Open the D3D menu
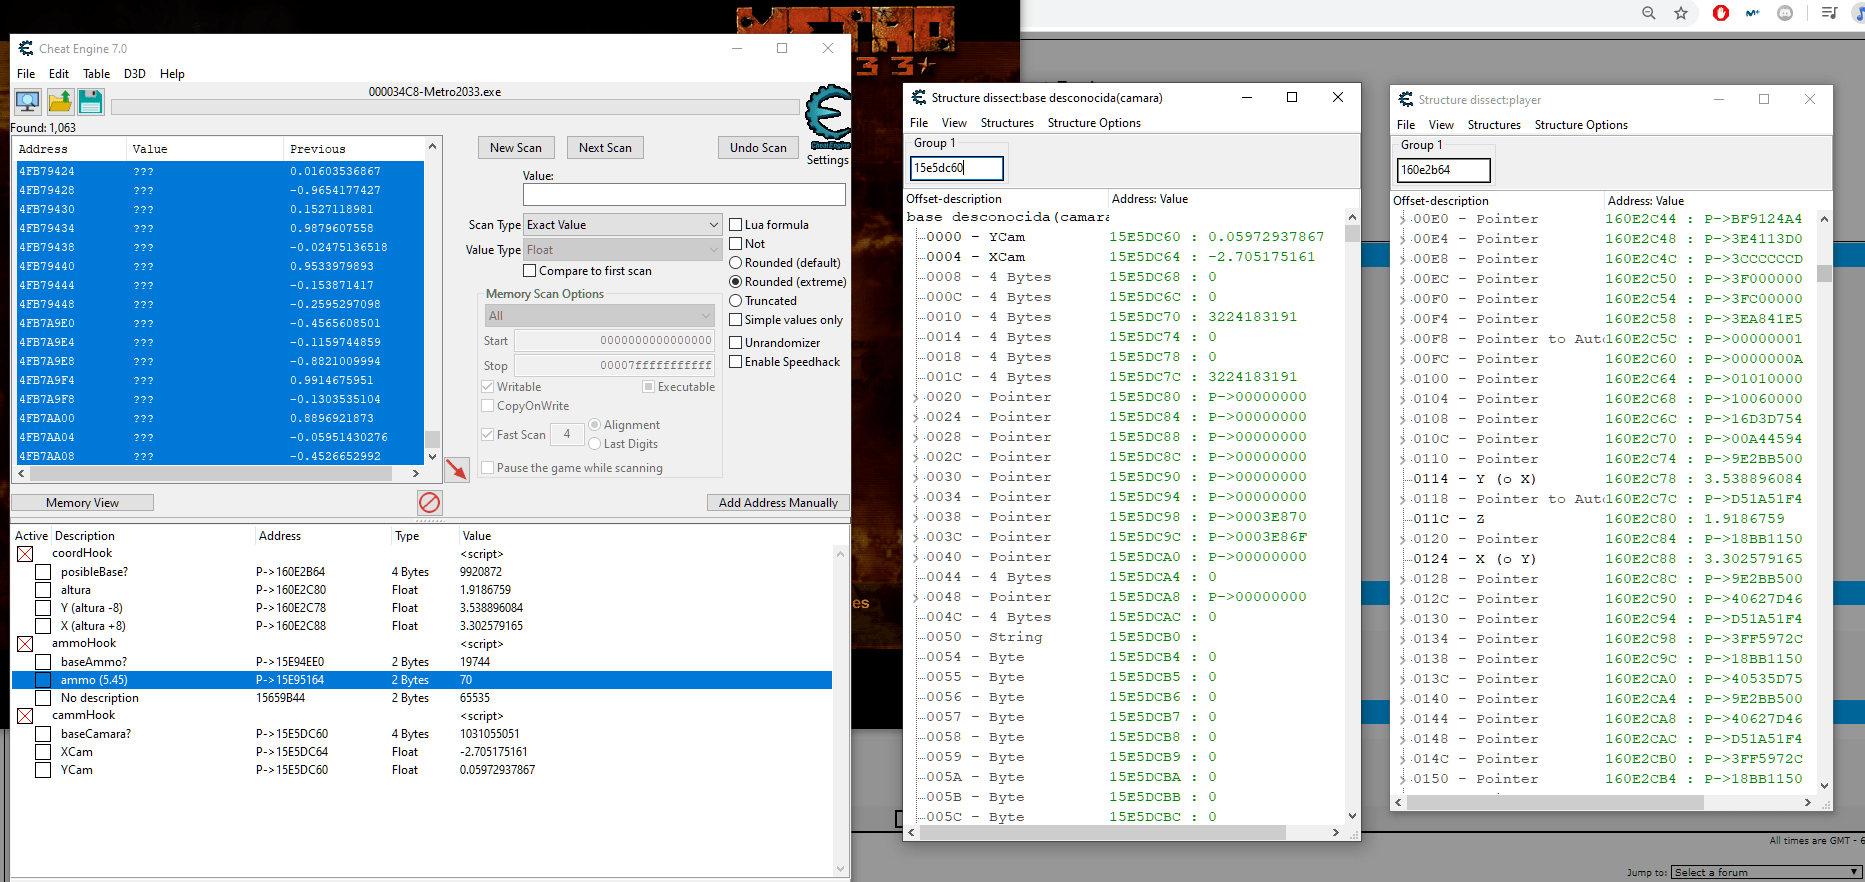1865x882 pixels. coord(135,74)
